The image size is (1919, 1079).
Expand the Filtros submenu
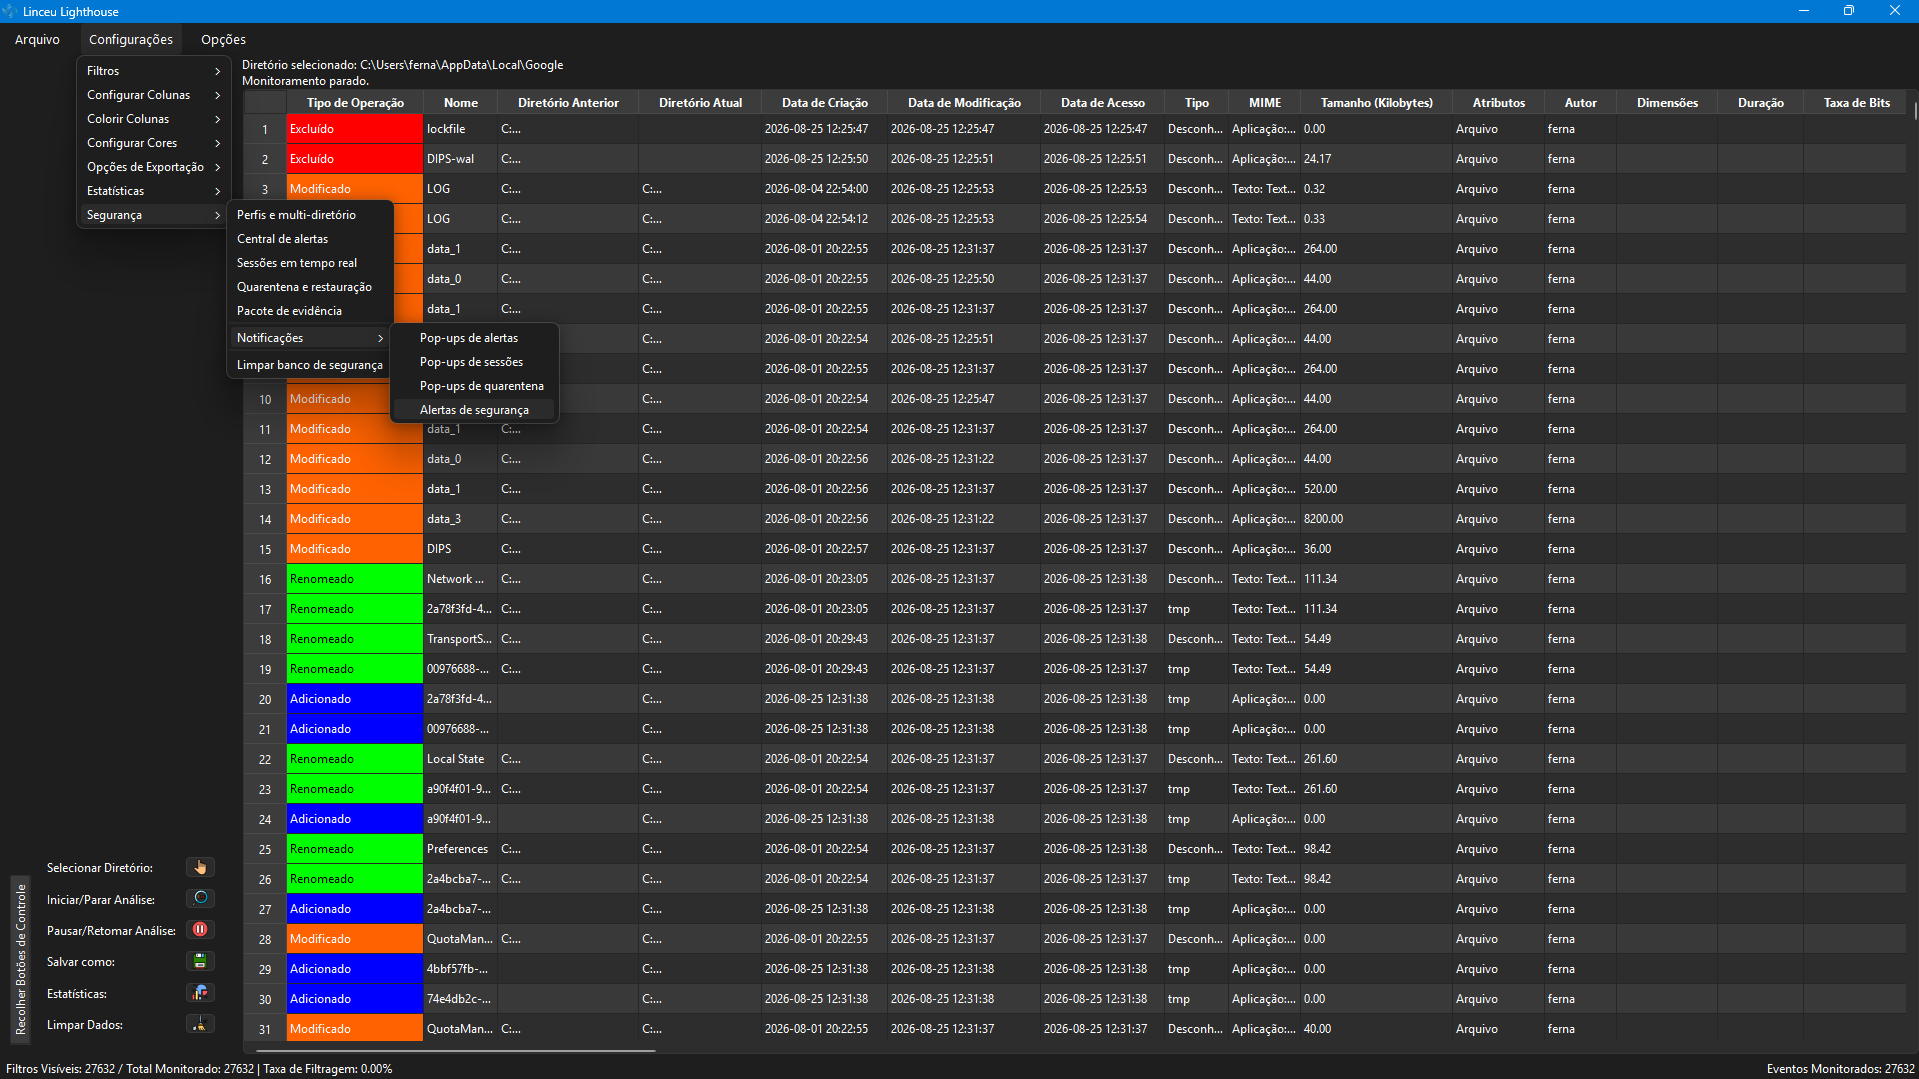tap(154, 71)
